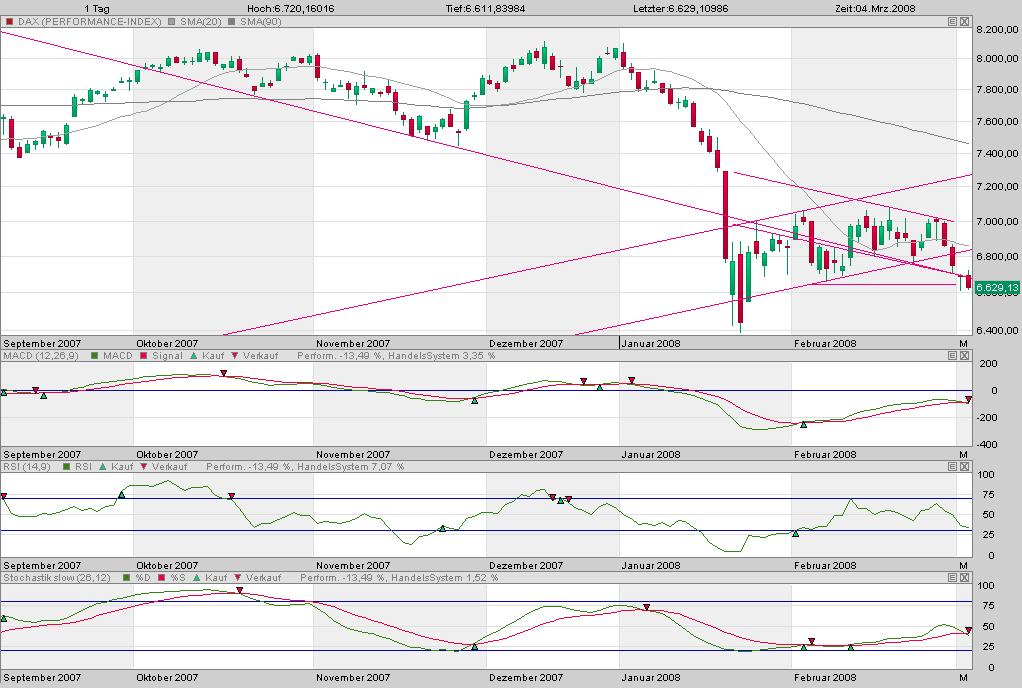
Task: Click the green MACD line legend swatch
Action: coord(94,356)
